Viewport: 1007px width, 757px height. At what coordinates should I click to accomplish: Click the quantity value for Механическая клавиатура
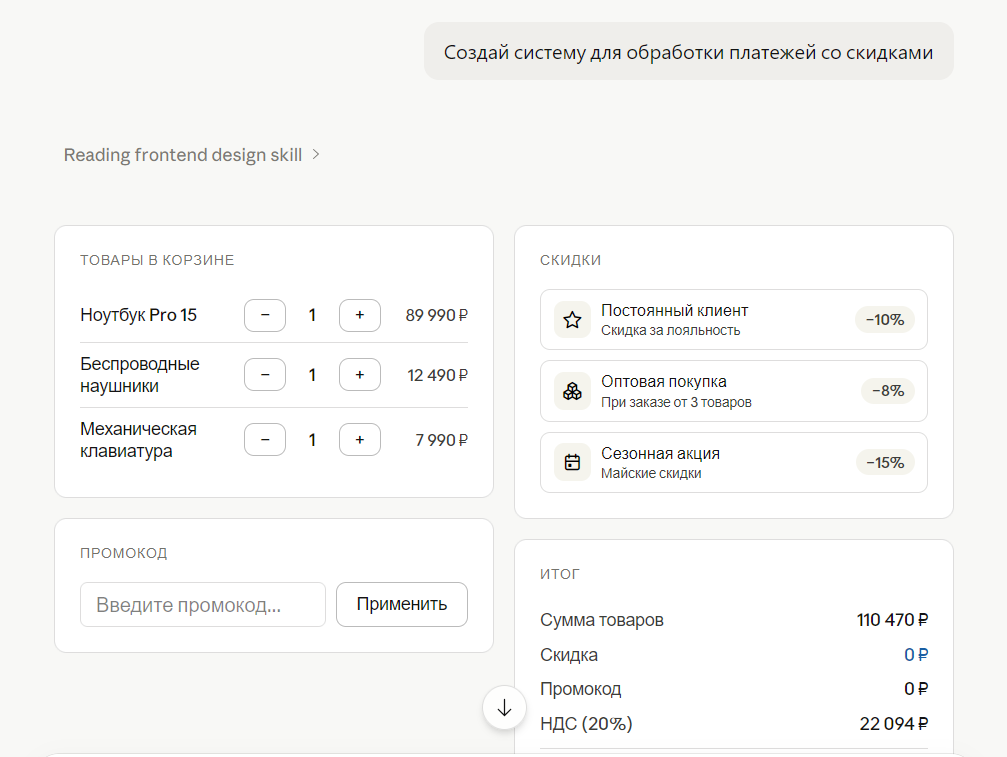click(x=312, y=440)
